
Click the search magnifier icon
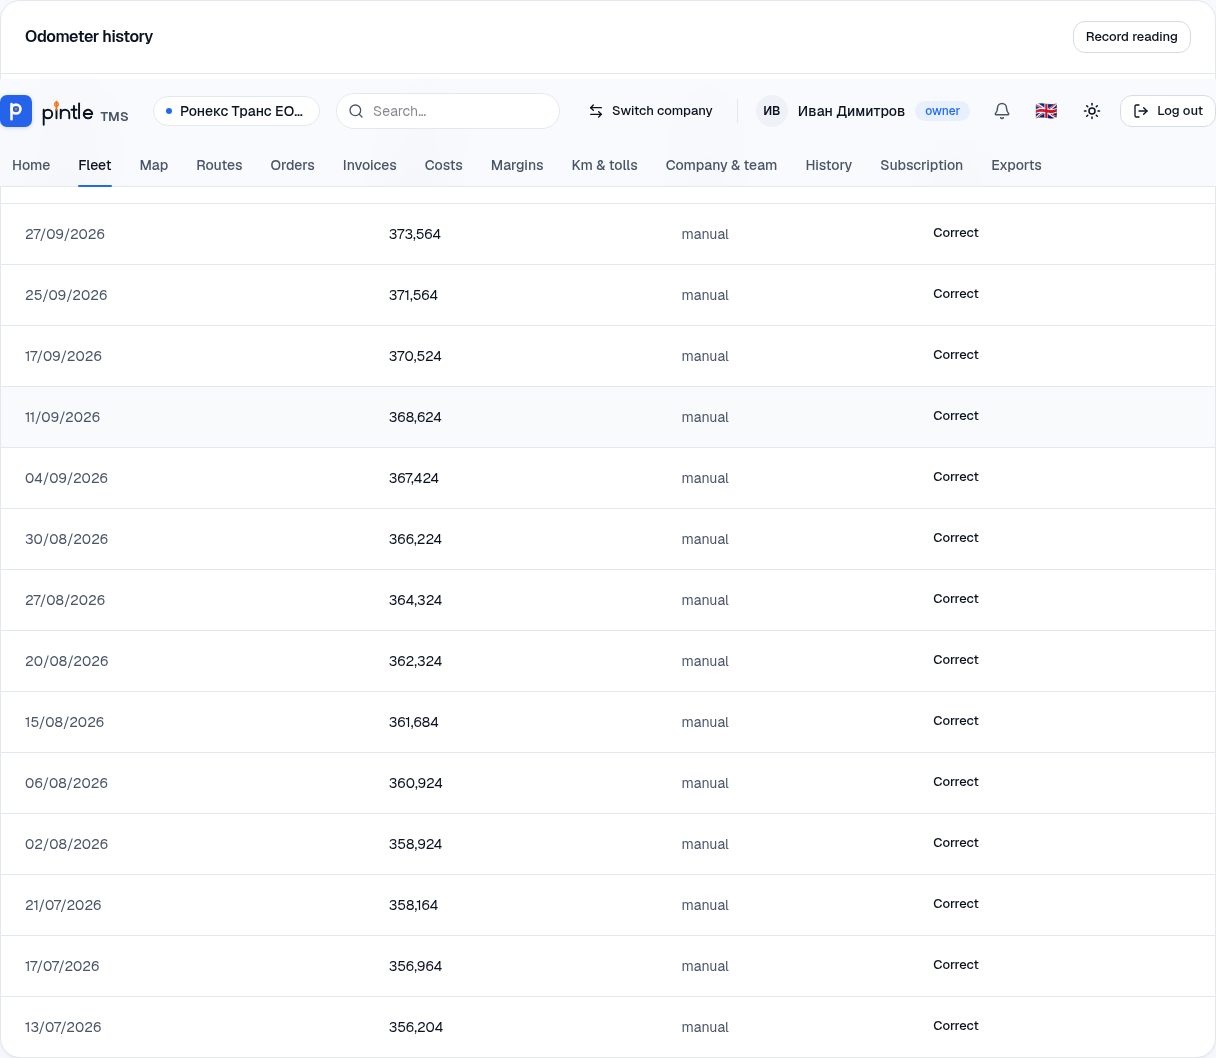[x=356, y=111]
